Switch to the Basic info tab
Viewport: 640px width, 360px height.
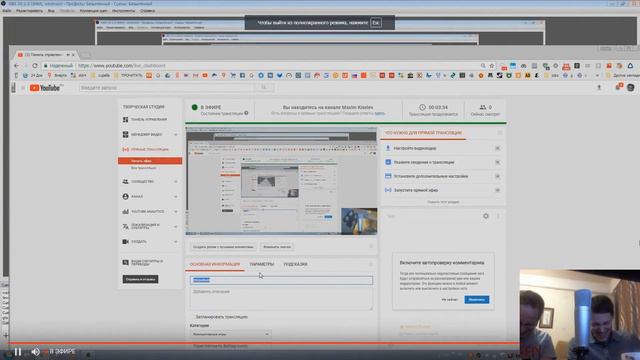[x=215, y=264]
